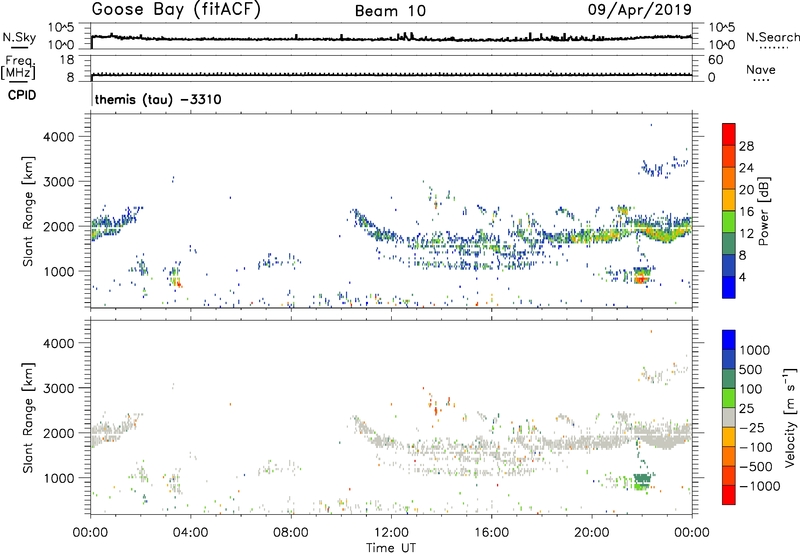800x554 pixels.
Task: Click the green velocity patch near 22:00
Action: [x=642, y=480]
